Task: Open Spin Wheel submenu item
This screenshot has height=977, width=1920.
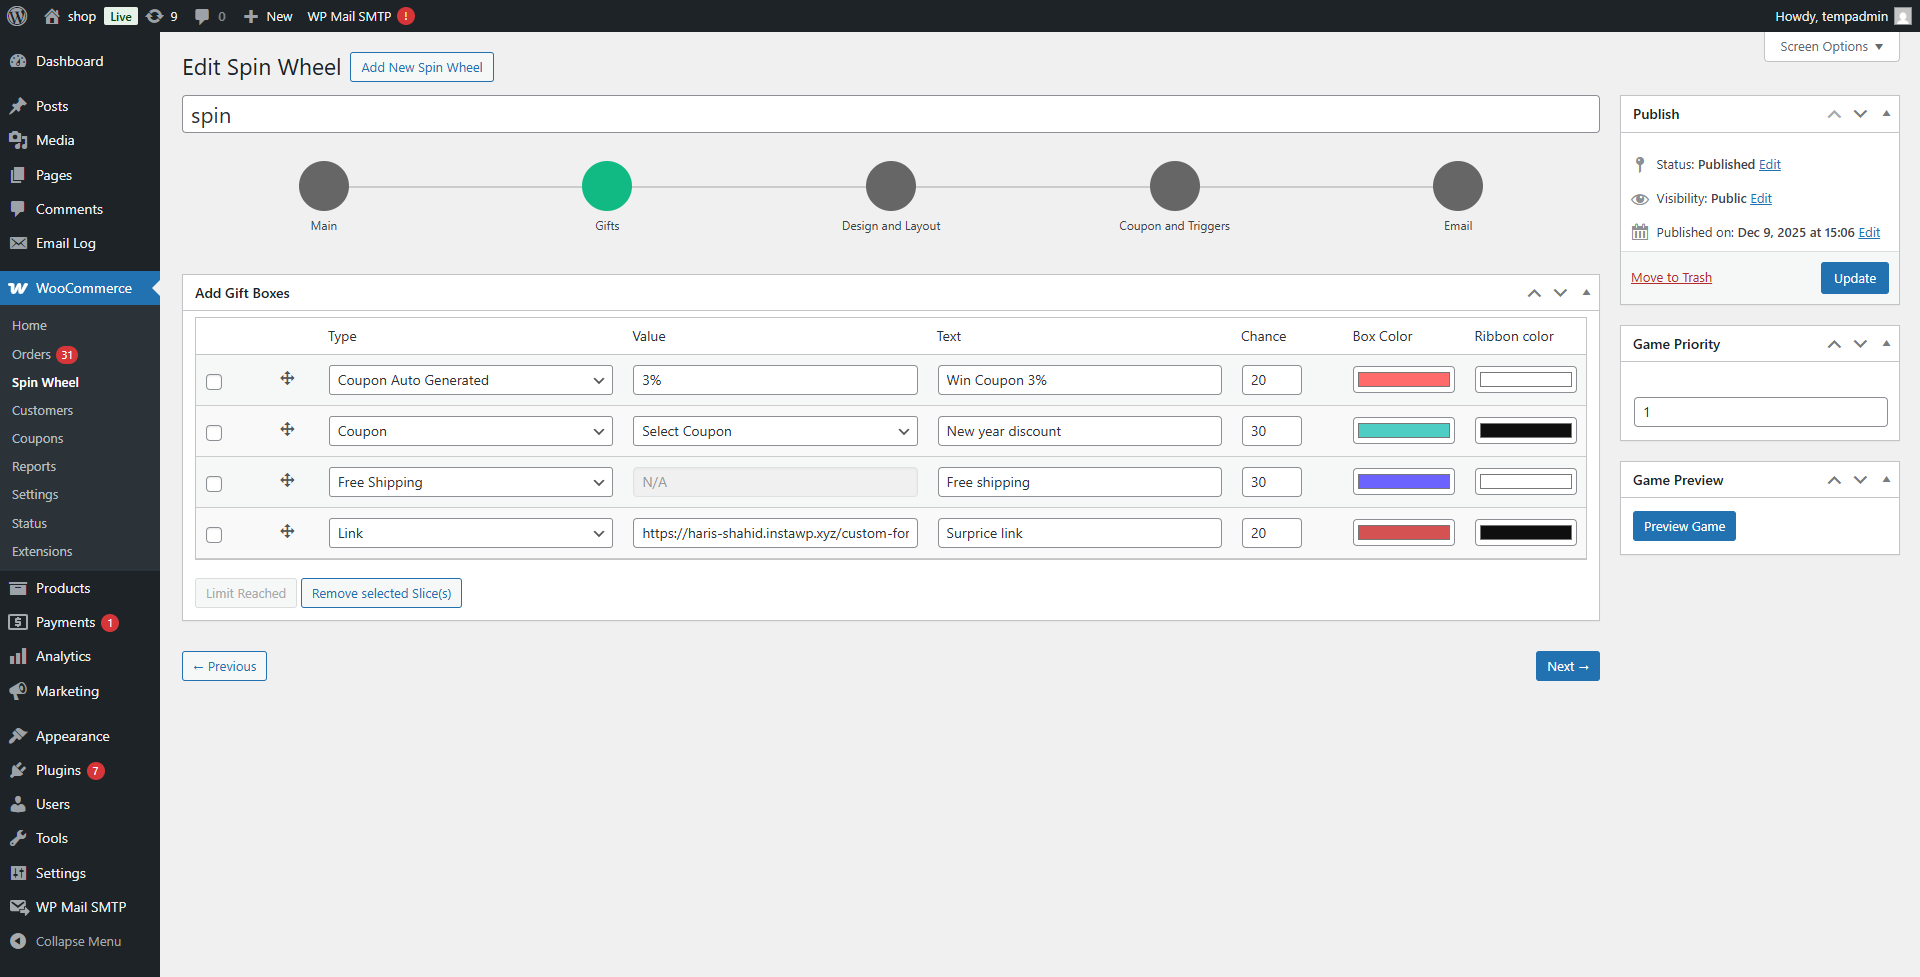Action: coord(45,382)
